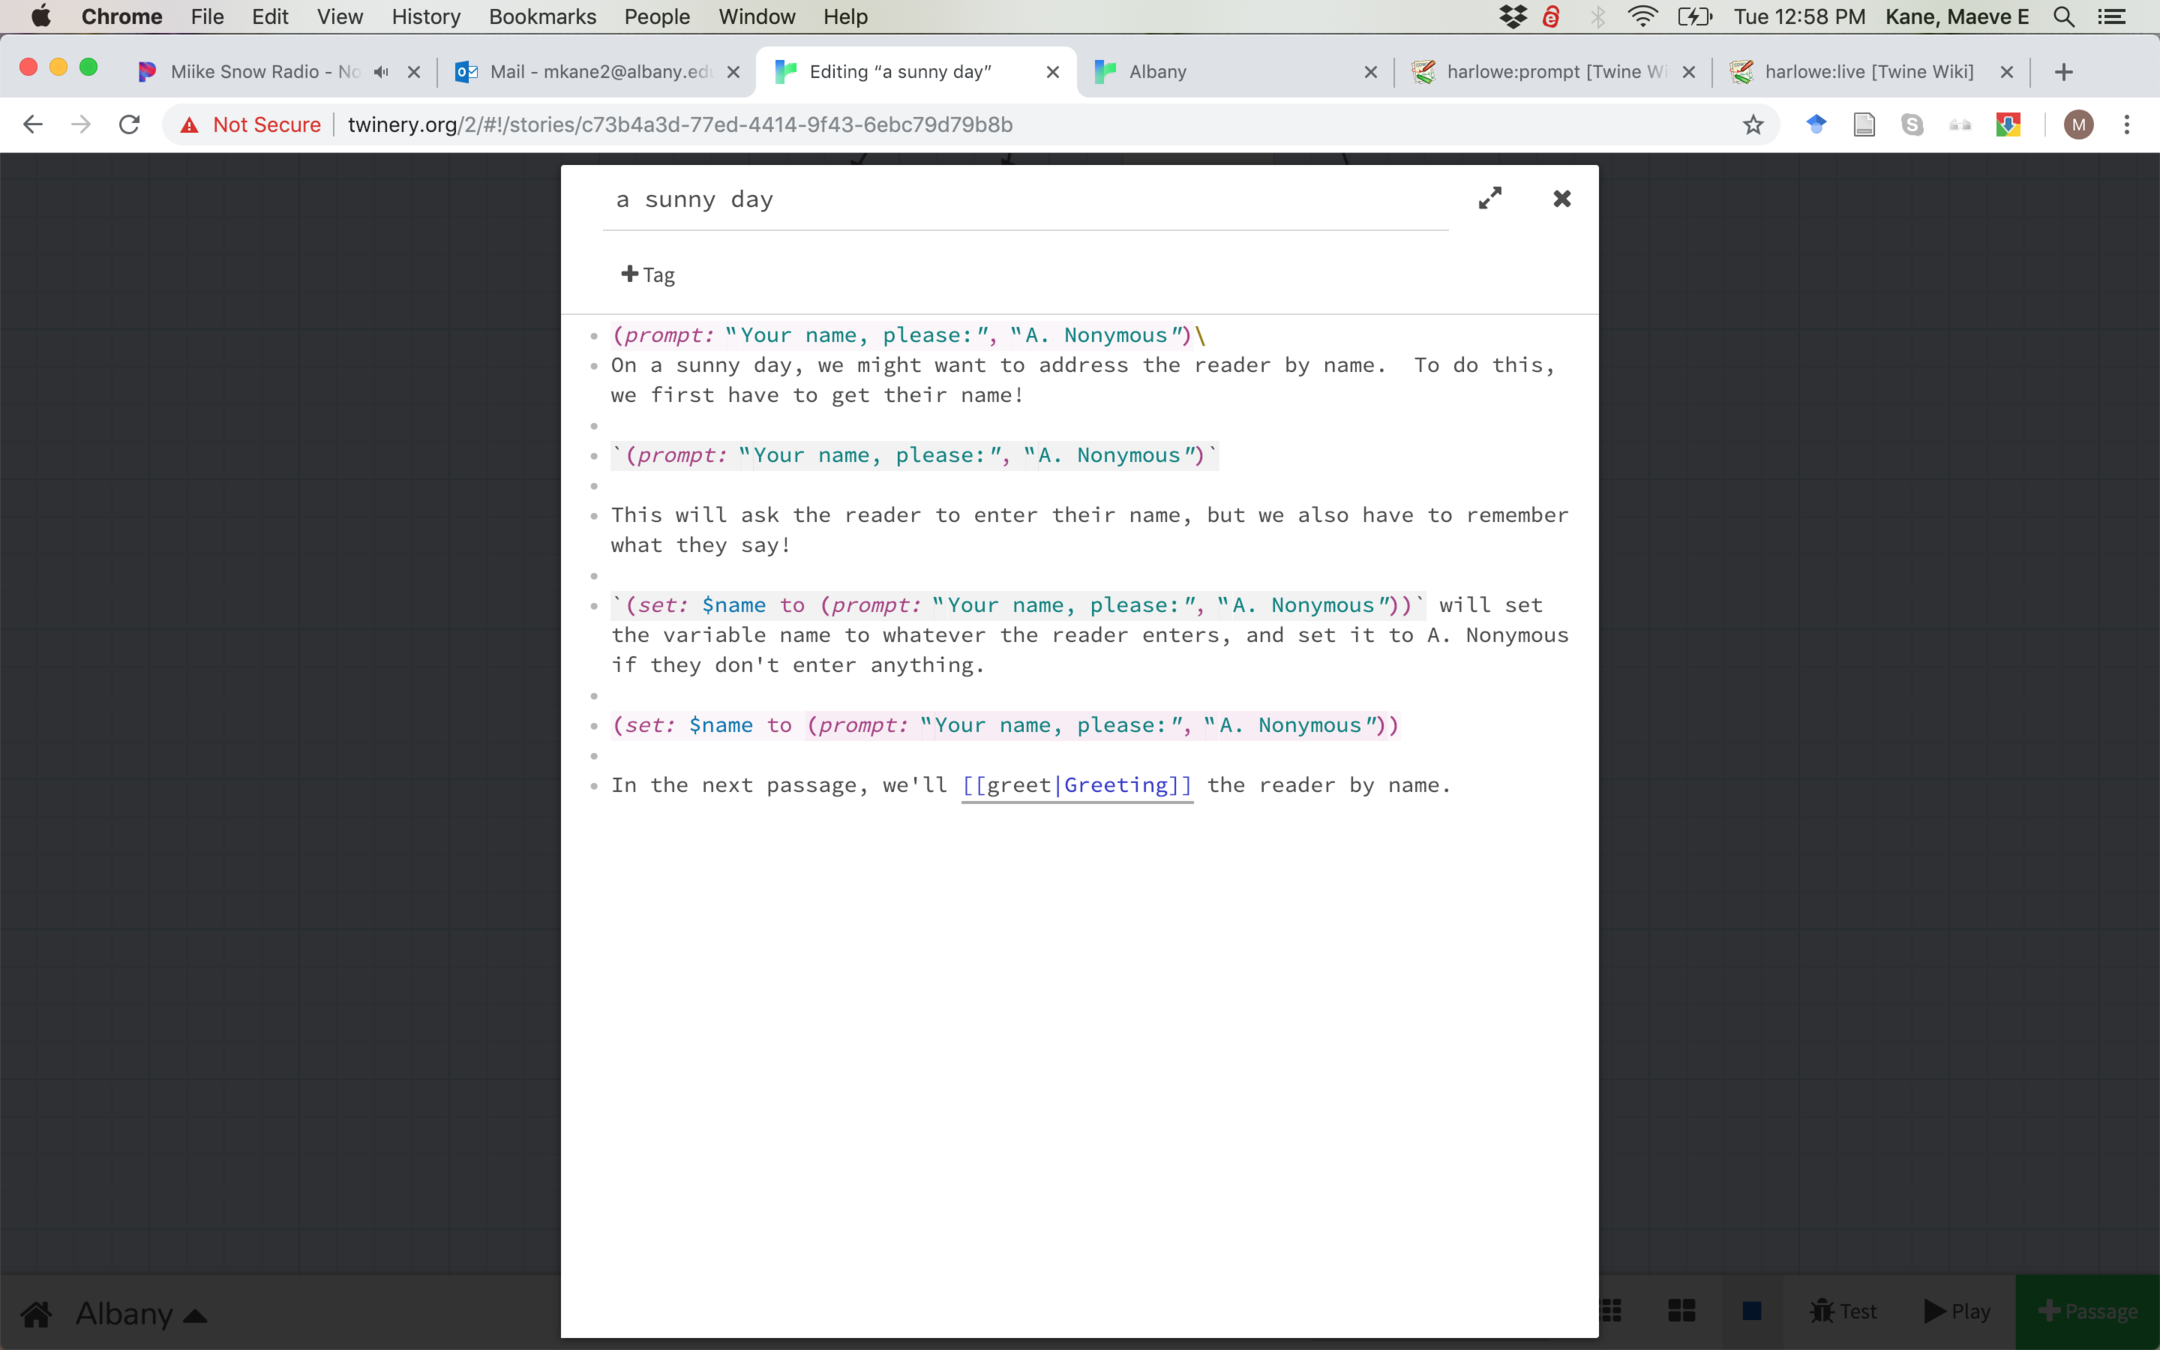Switch to the medium grid zoom view
Image resolution: width=2160 pixels, height=1350 pixels.
[x=1681, y=1311]
